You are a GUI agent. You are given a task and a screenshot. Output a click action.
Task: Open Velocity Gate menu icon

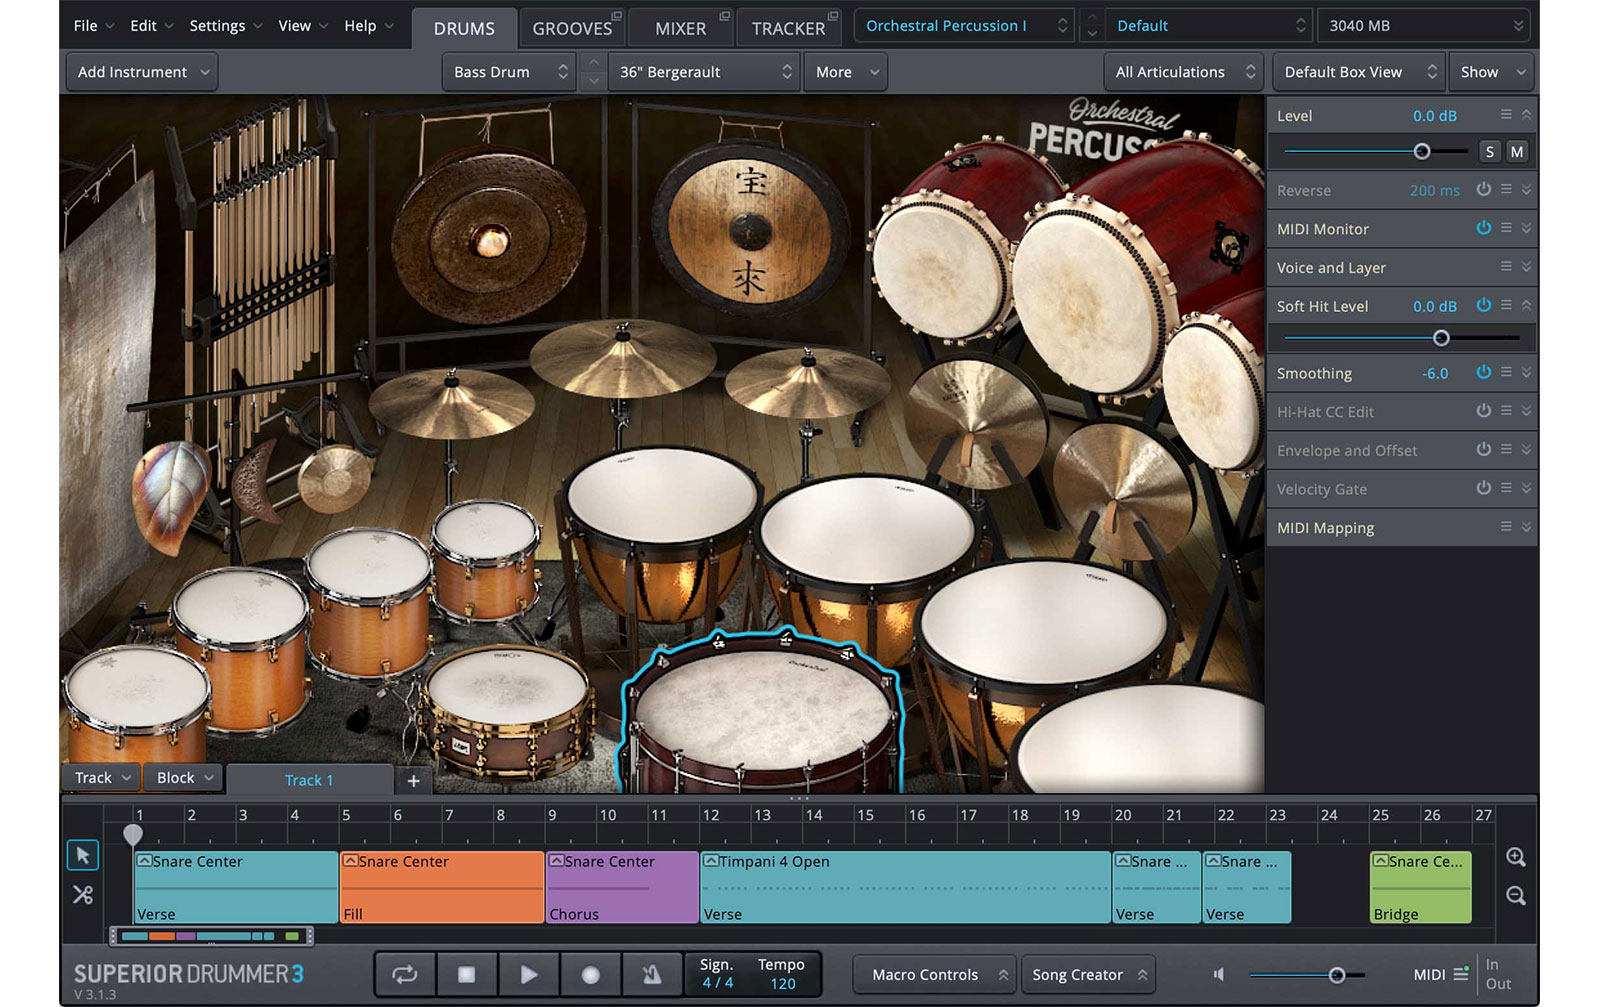(1506, 488)
